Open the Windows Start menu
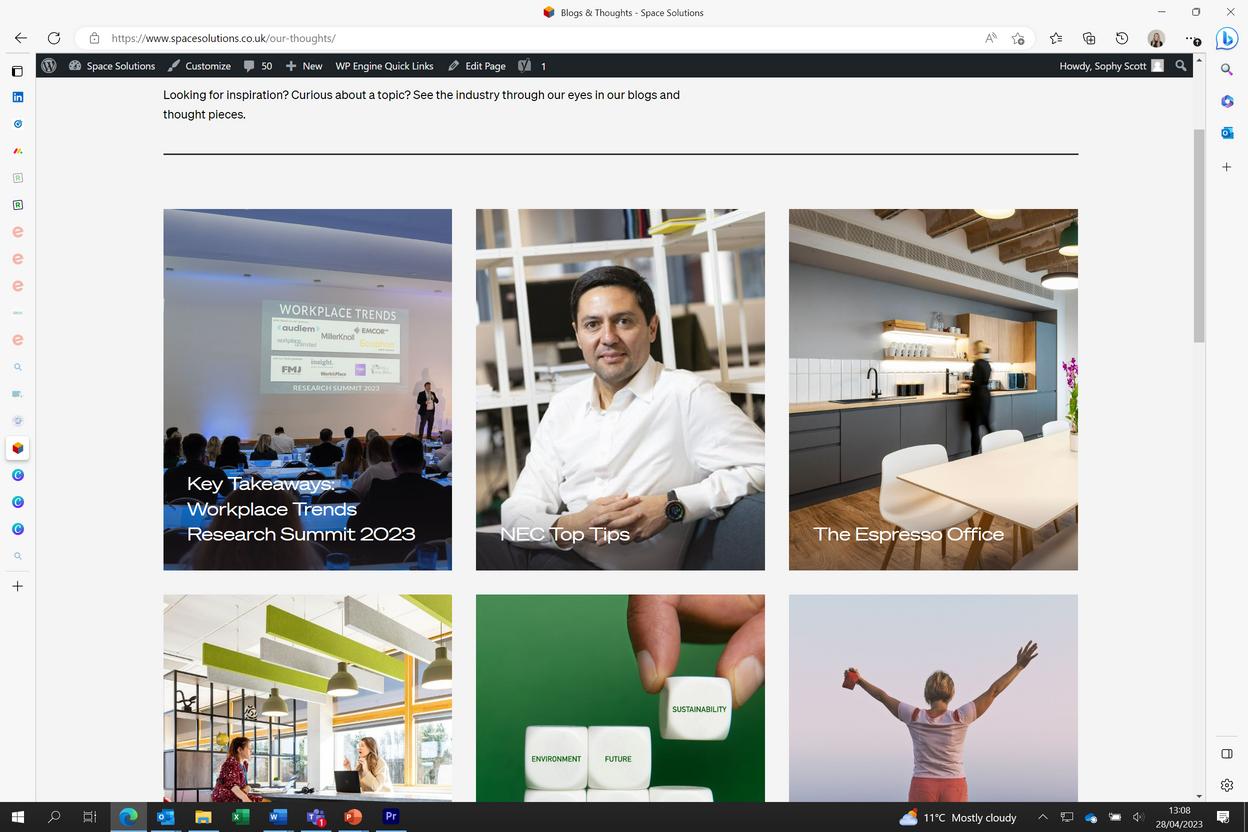The width and height of the screenshot is (1248, 832). pos(18,817)
